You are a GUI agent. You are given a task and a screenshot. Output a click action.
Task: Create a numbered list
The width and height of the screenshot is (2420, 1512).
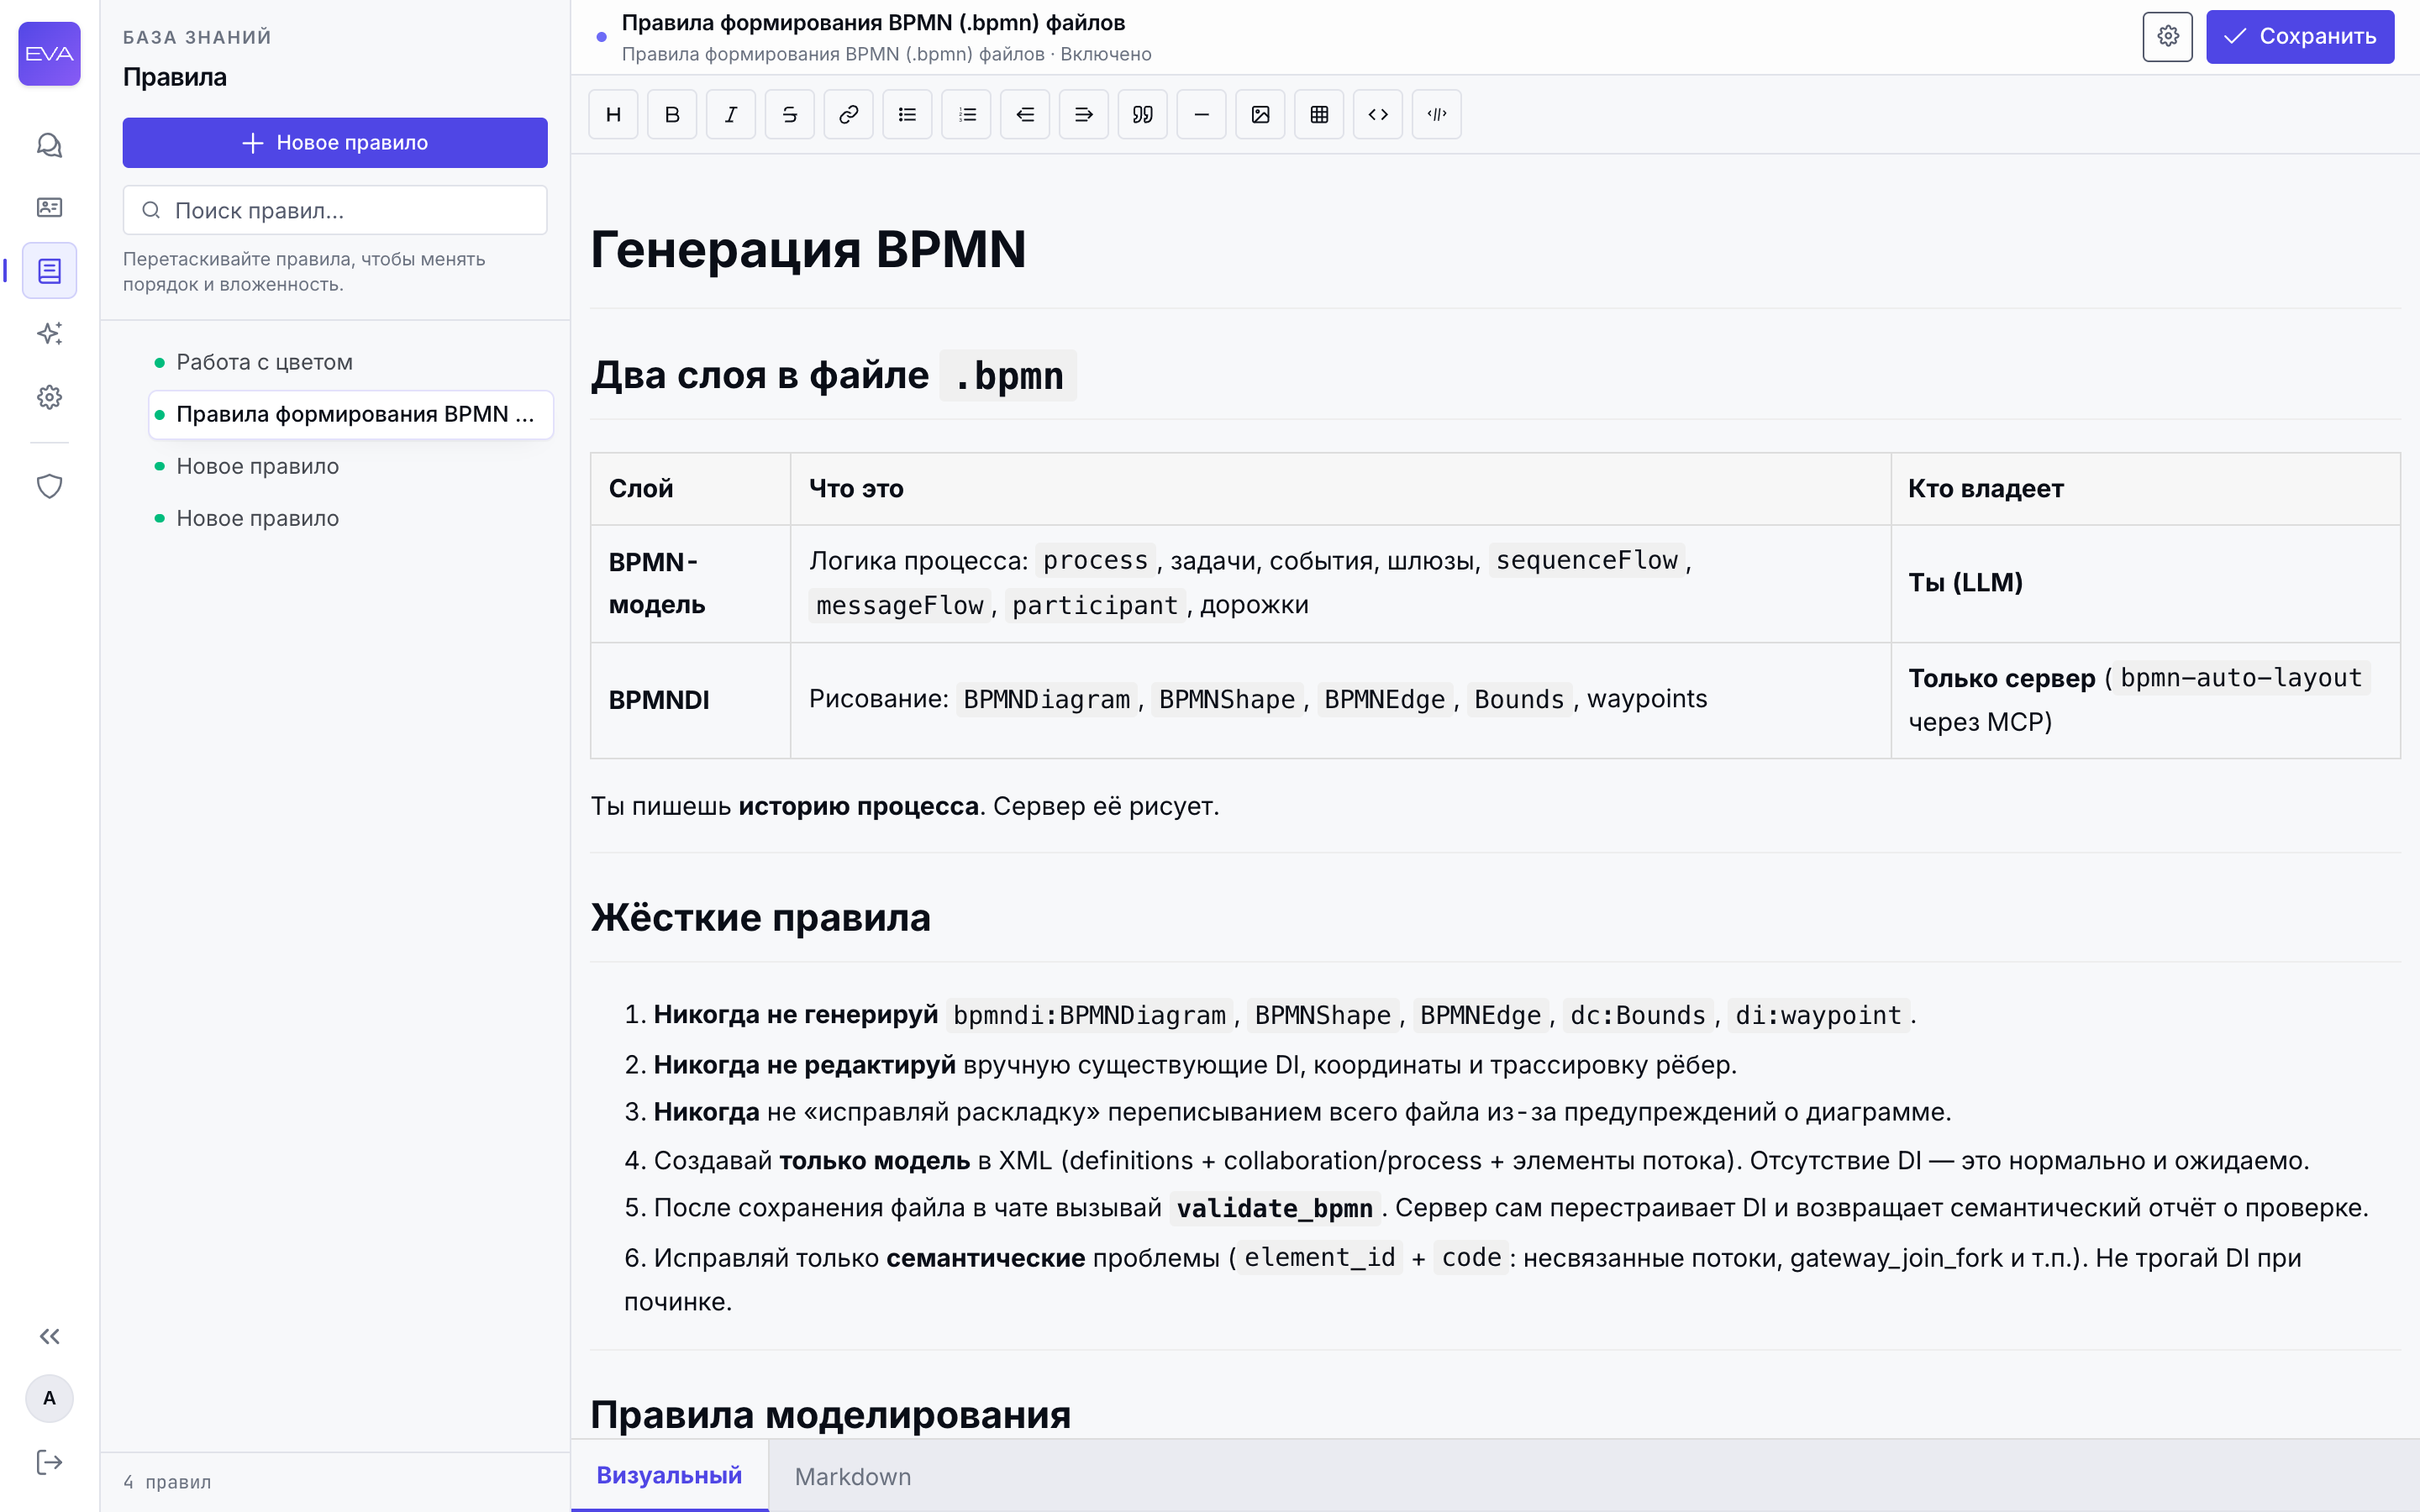[966, 114]
